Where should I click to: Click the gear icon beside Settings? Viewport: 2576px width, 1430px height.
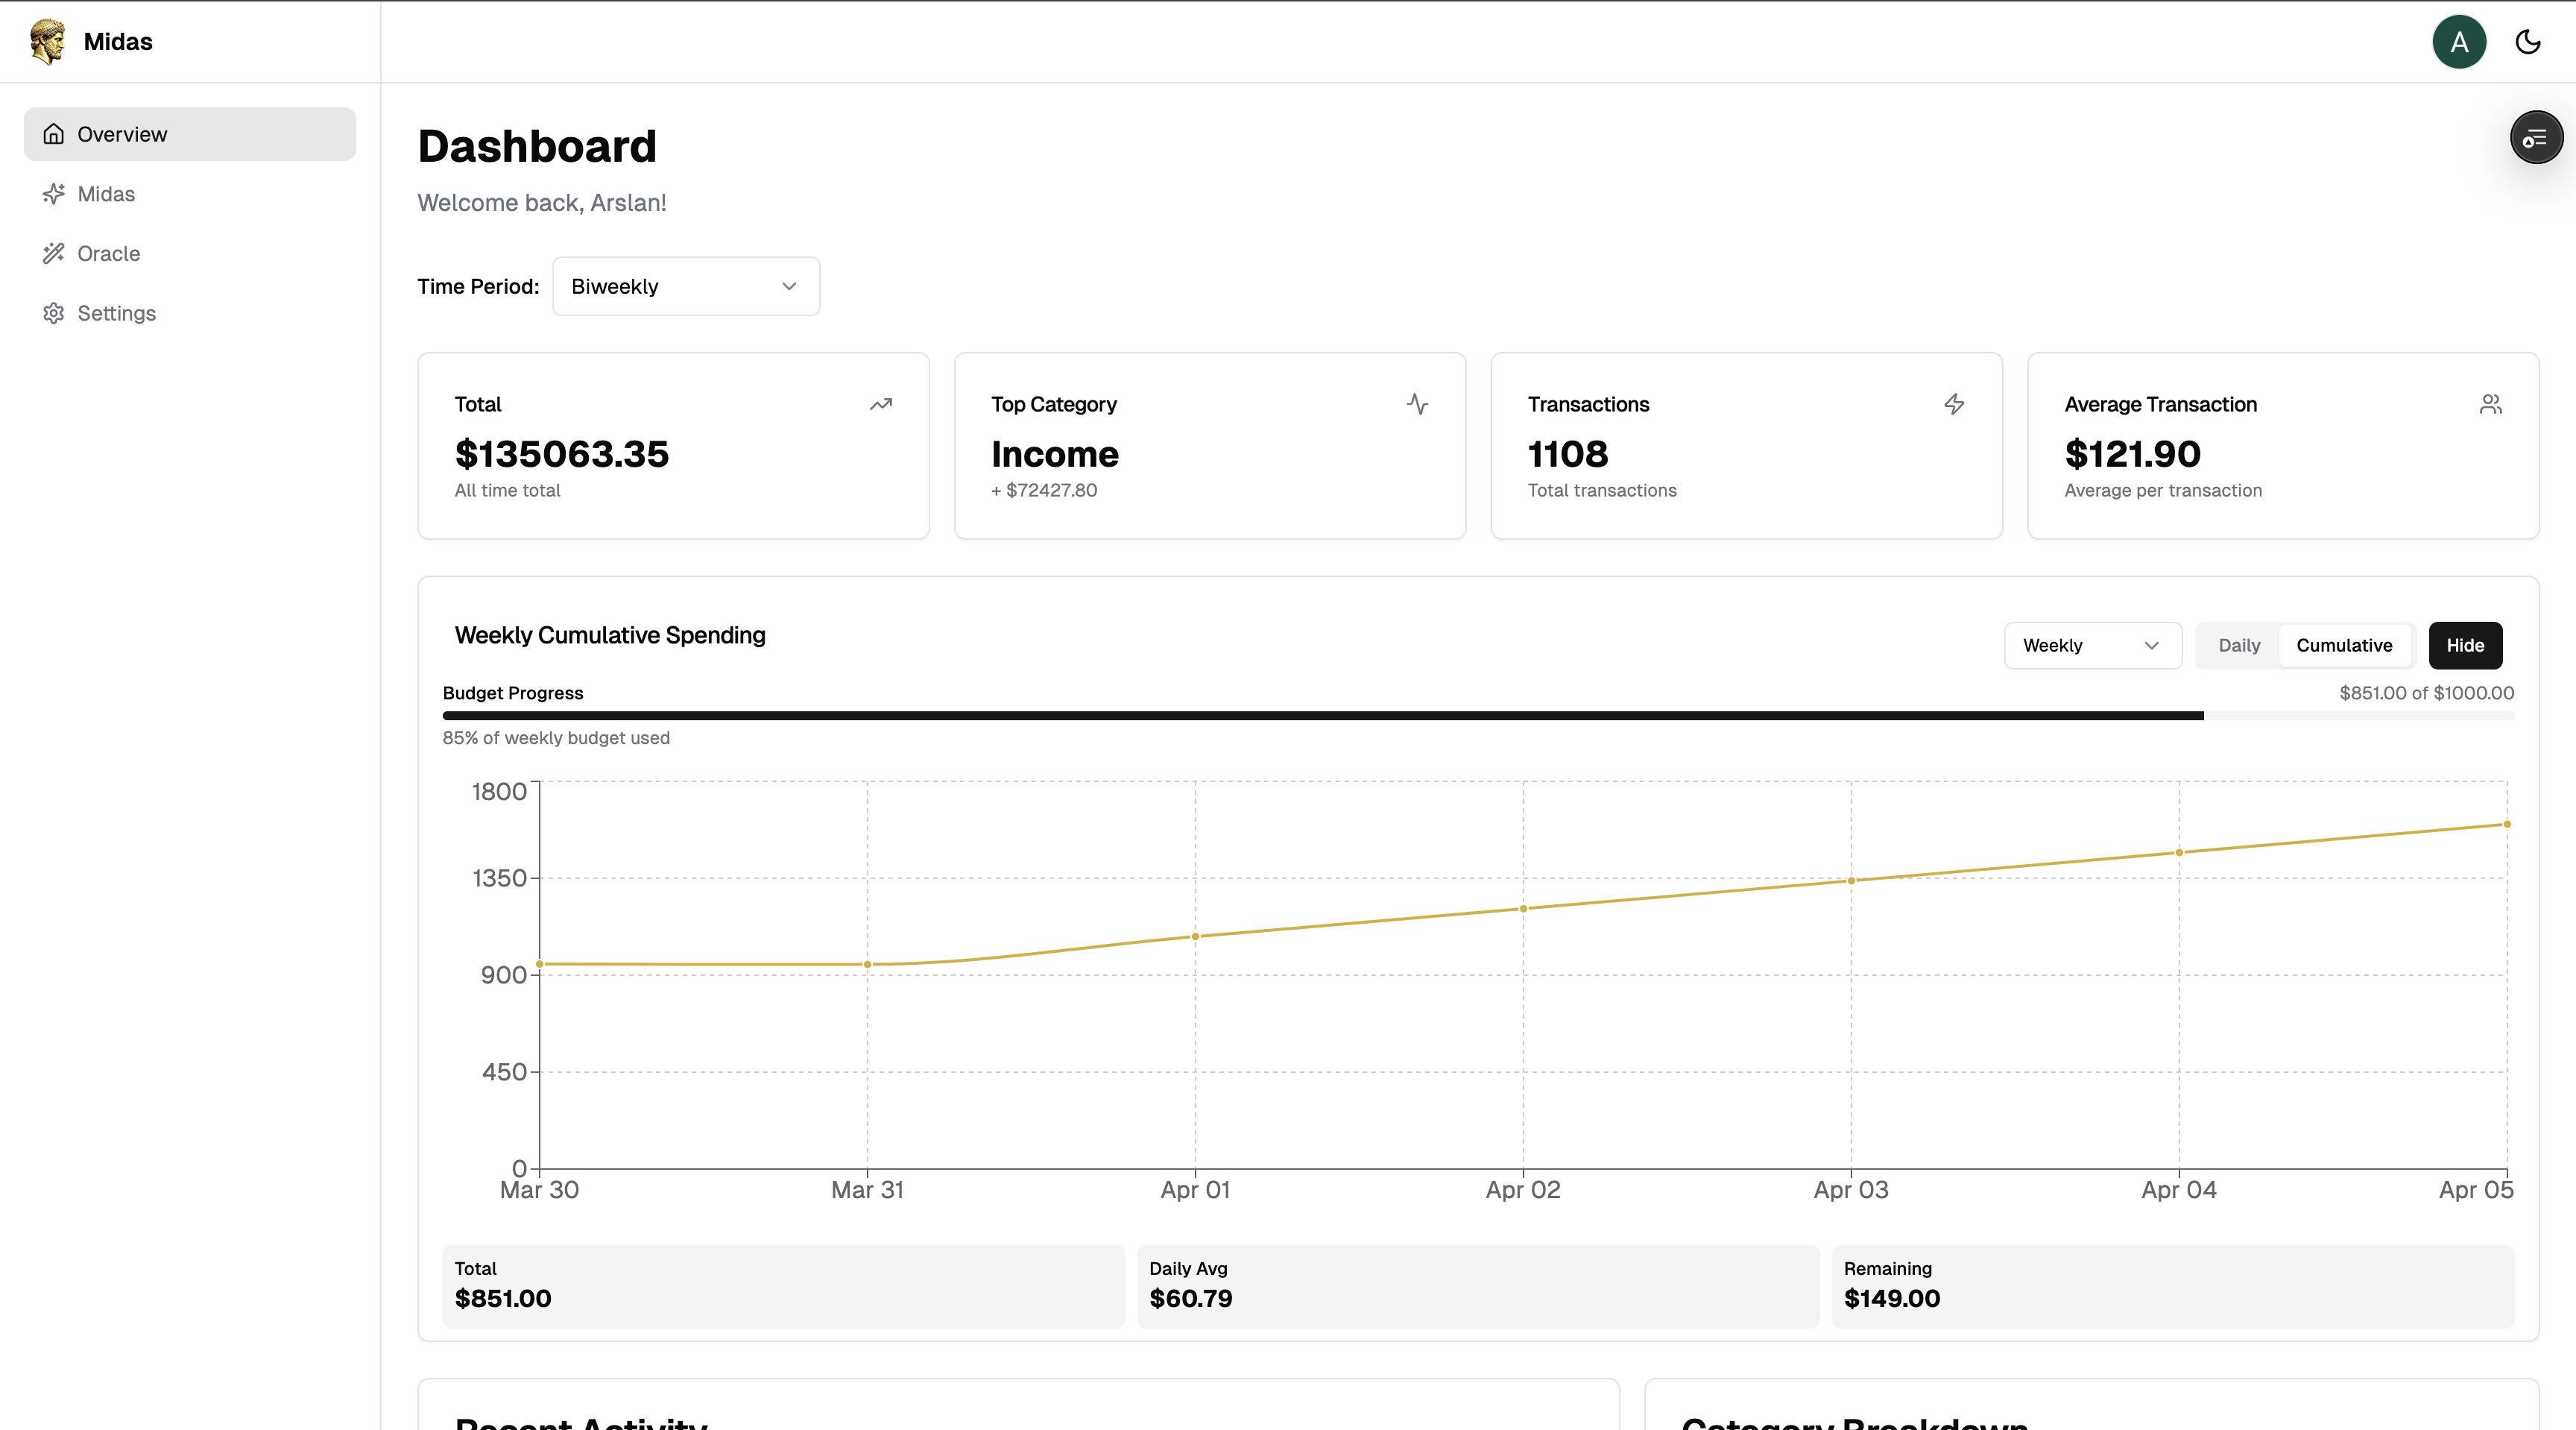tap(54, 313)
